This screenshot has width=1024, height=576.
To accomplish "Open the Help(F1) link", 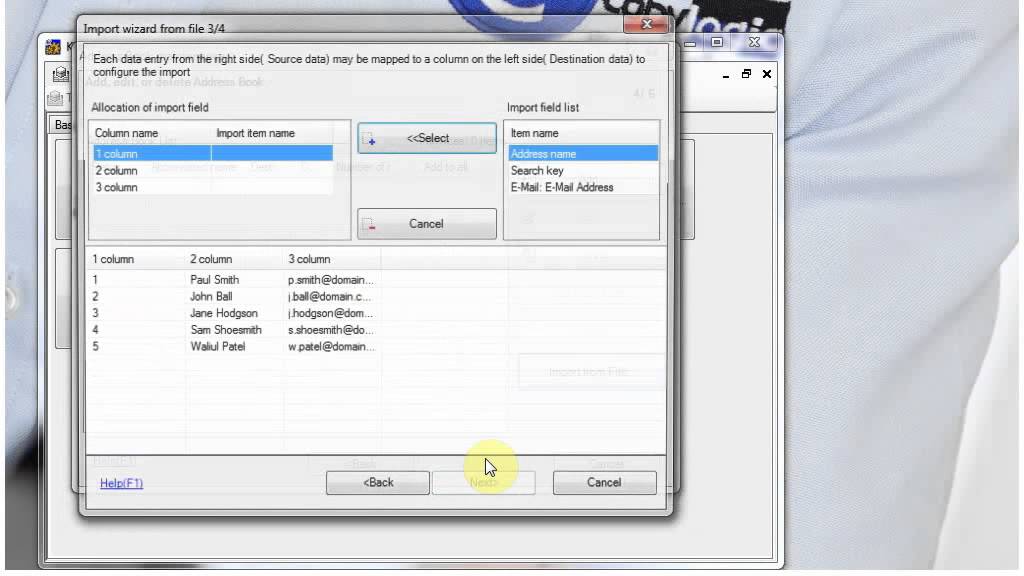I will click(121, 483).
